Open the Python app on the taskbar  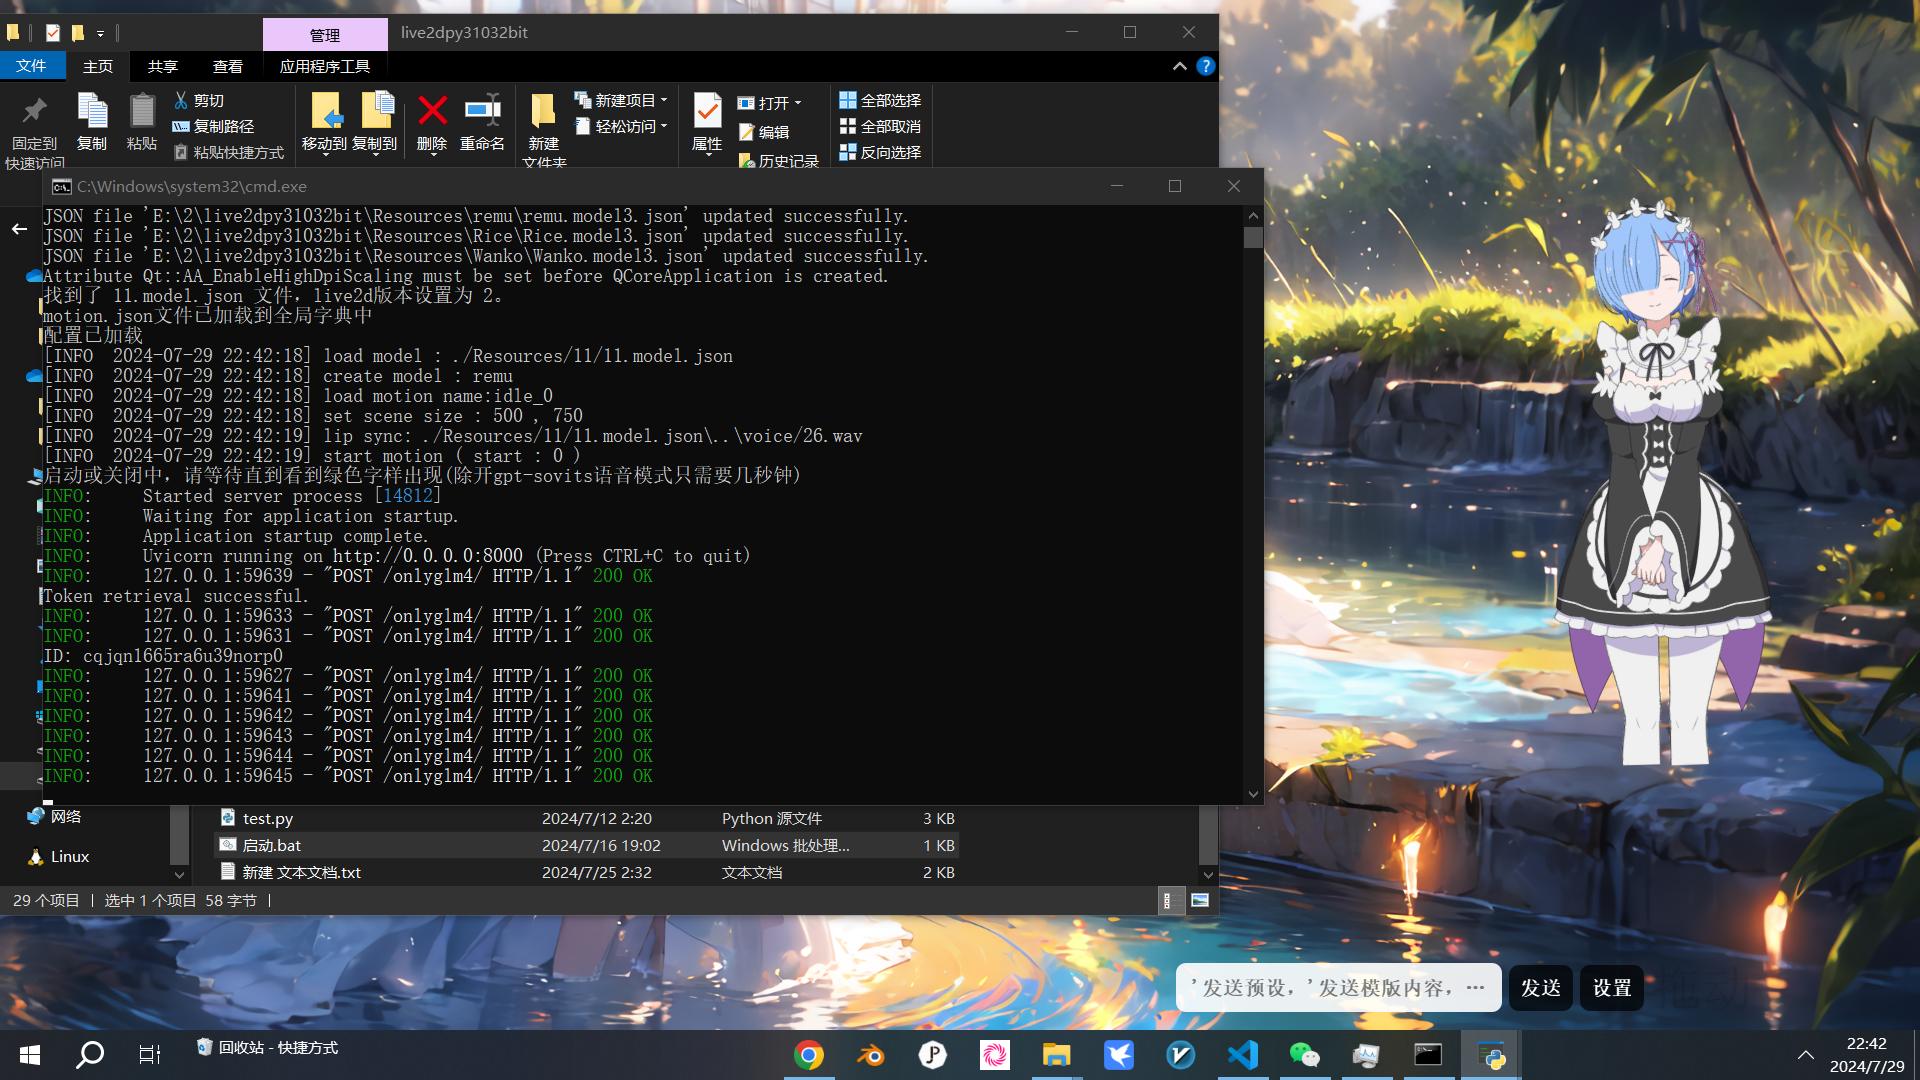coord(1491,1055)
